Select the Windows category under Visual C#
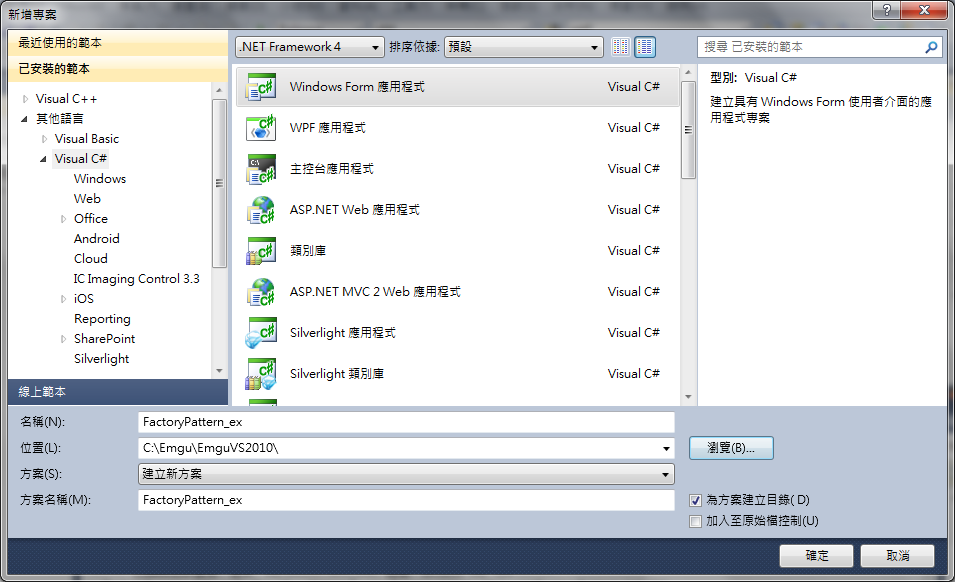 pos(100,179)
